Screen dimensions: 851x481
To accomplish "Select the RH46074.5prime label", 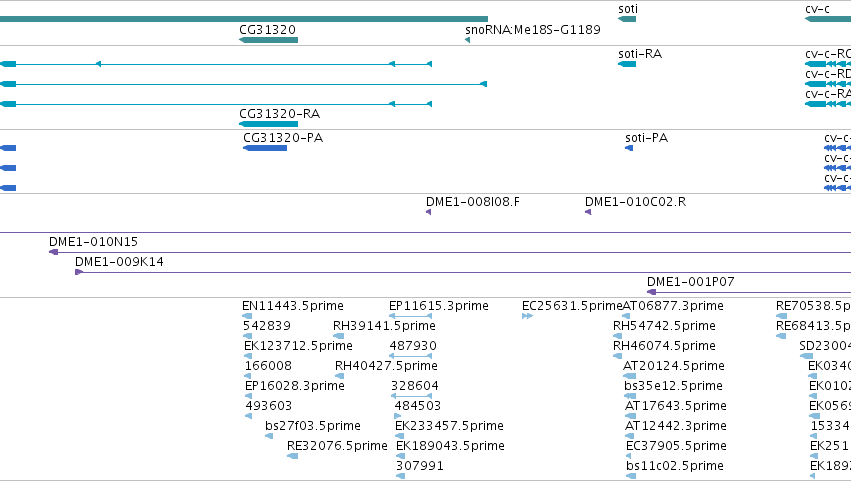I will click(664, 346).
